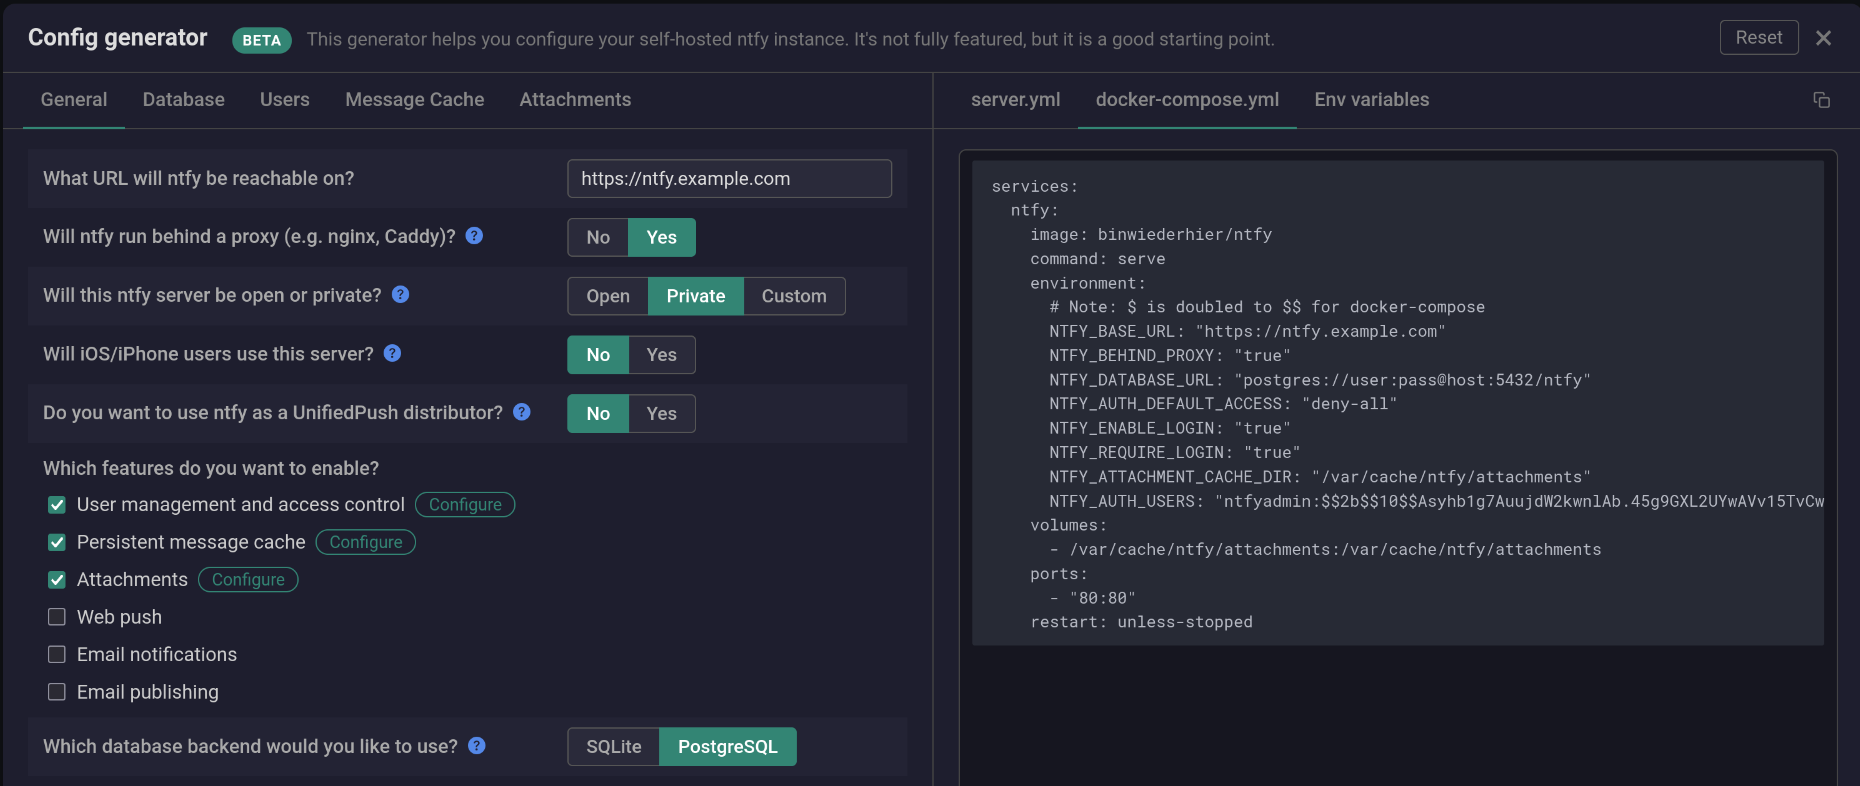1860x786 pixels.
Task: Click the NTFY_DATABASE_URL line in the config
Action: (1320, 380)
